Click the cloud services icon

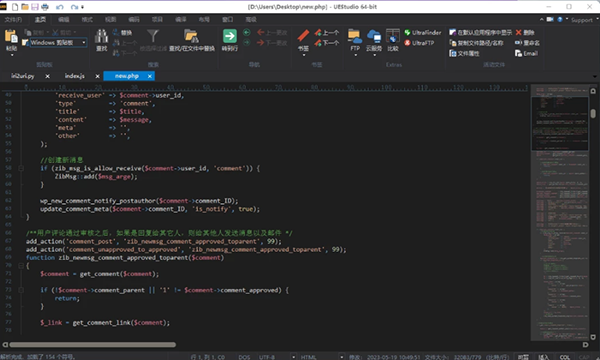[x=374, y=36]
